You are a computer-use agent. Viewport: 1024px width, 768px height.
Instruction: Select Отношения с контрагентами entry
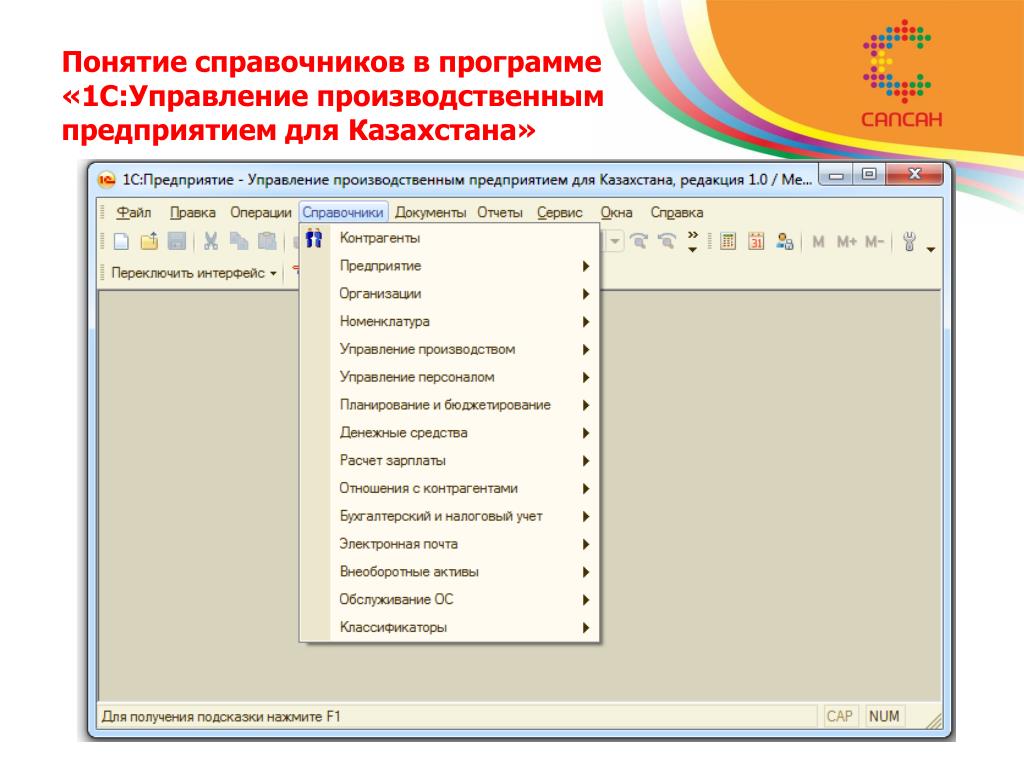pyautogui.click(x=449, y=488)
